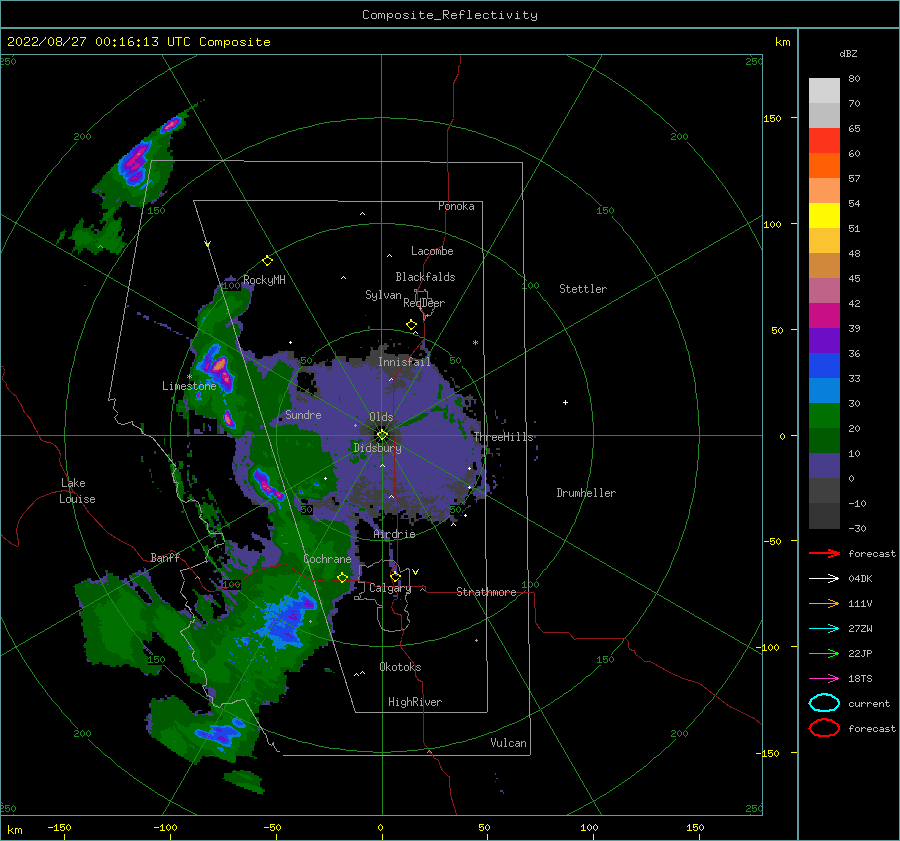900x841 pixels.
Task: Select the orange 57-60 dBZ color band
Action: [824, 166]
